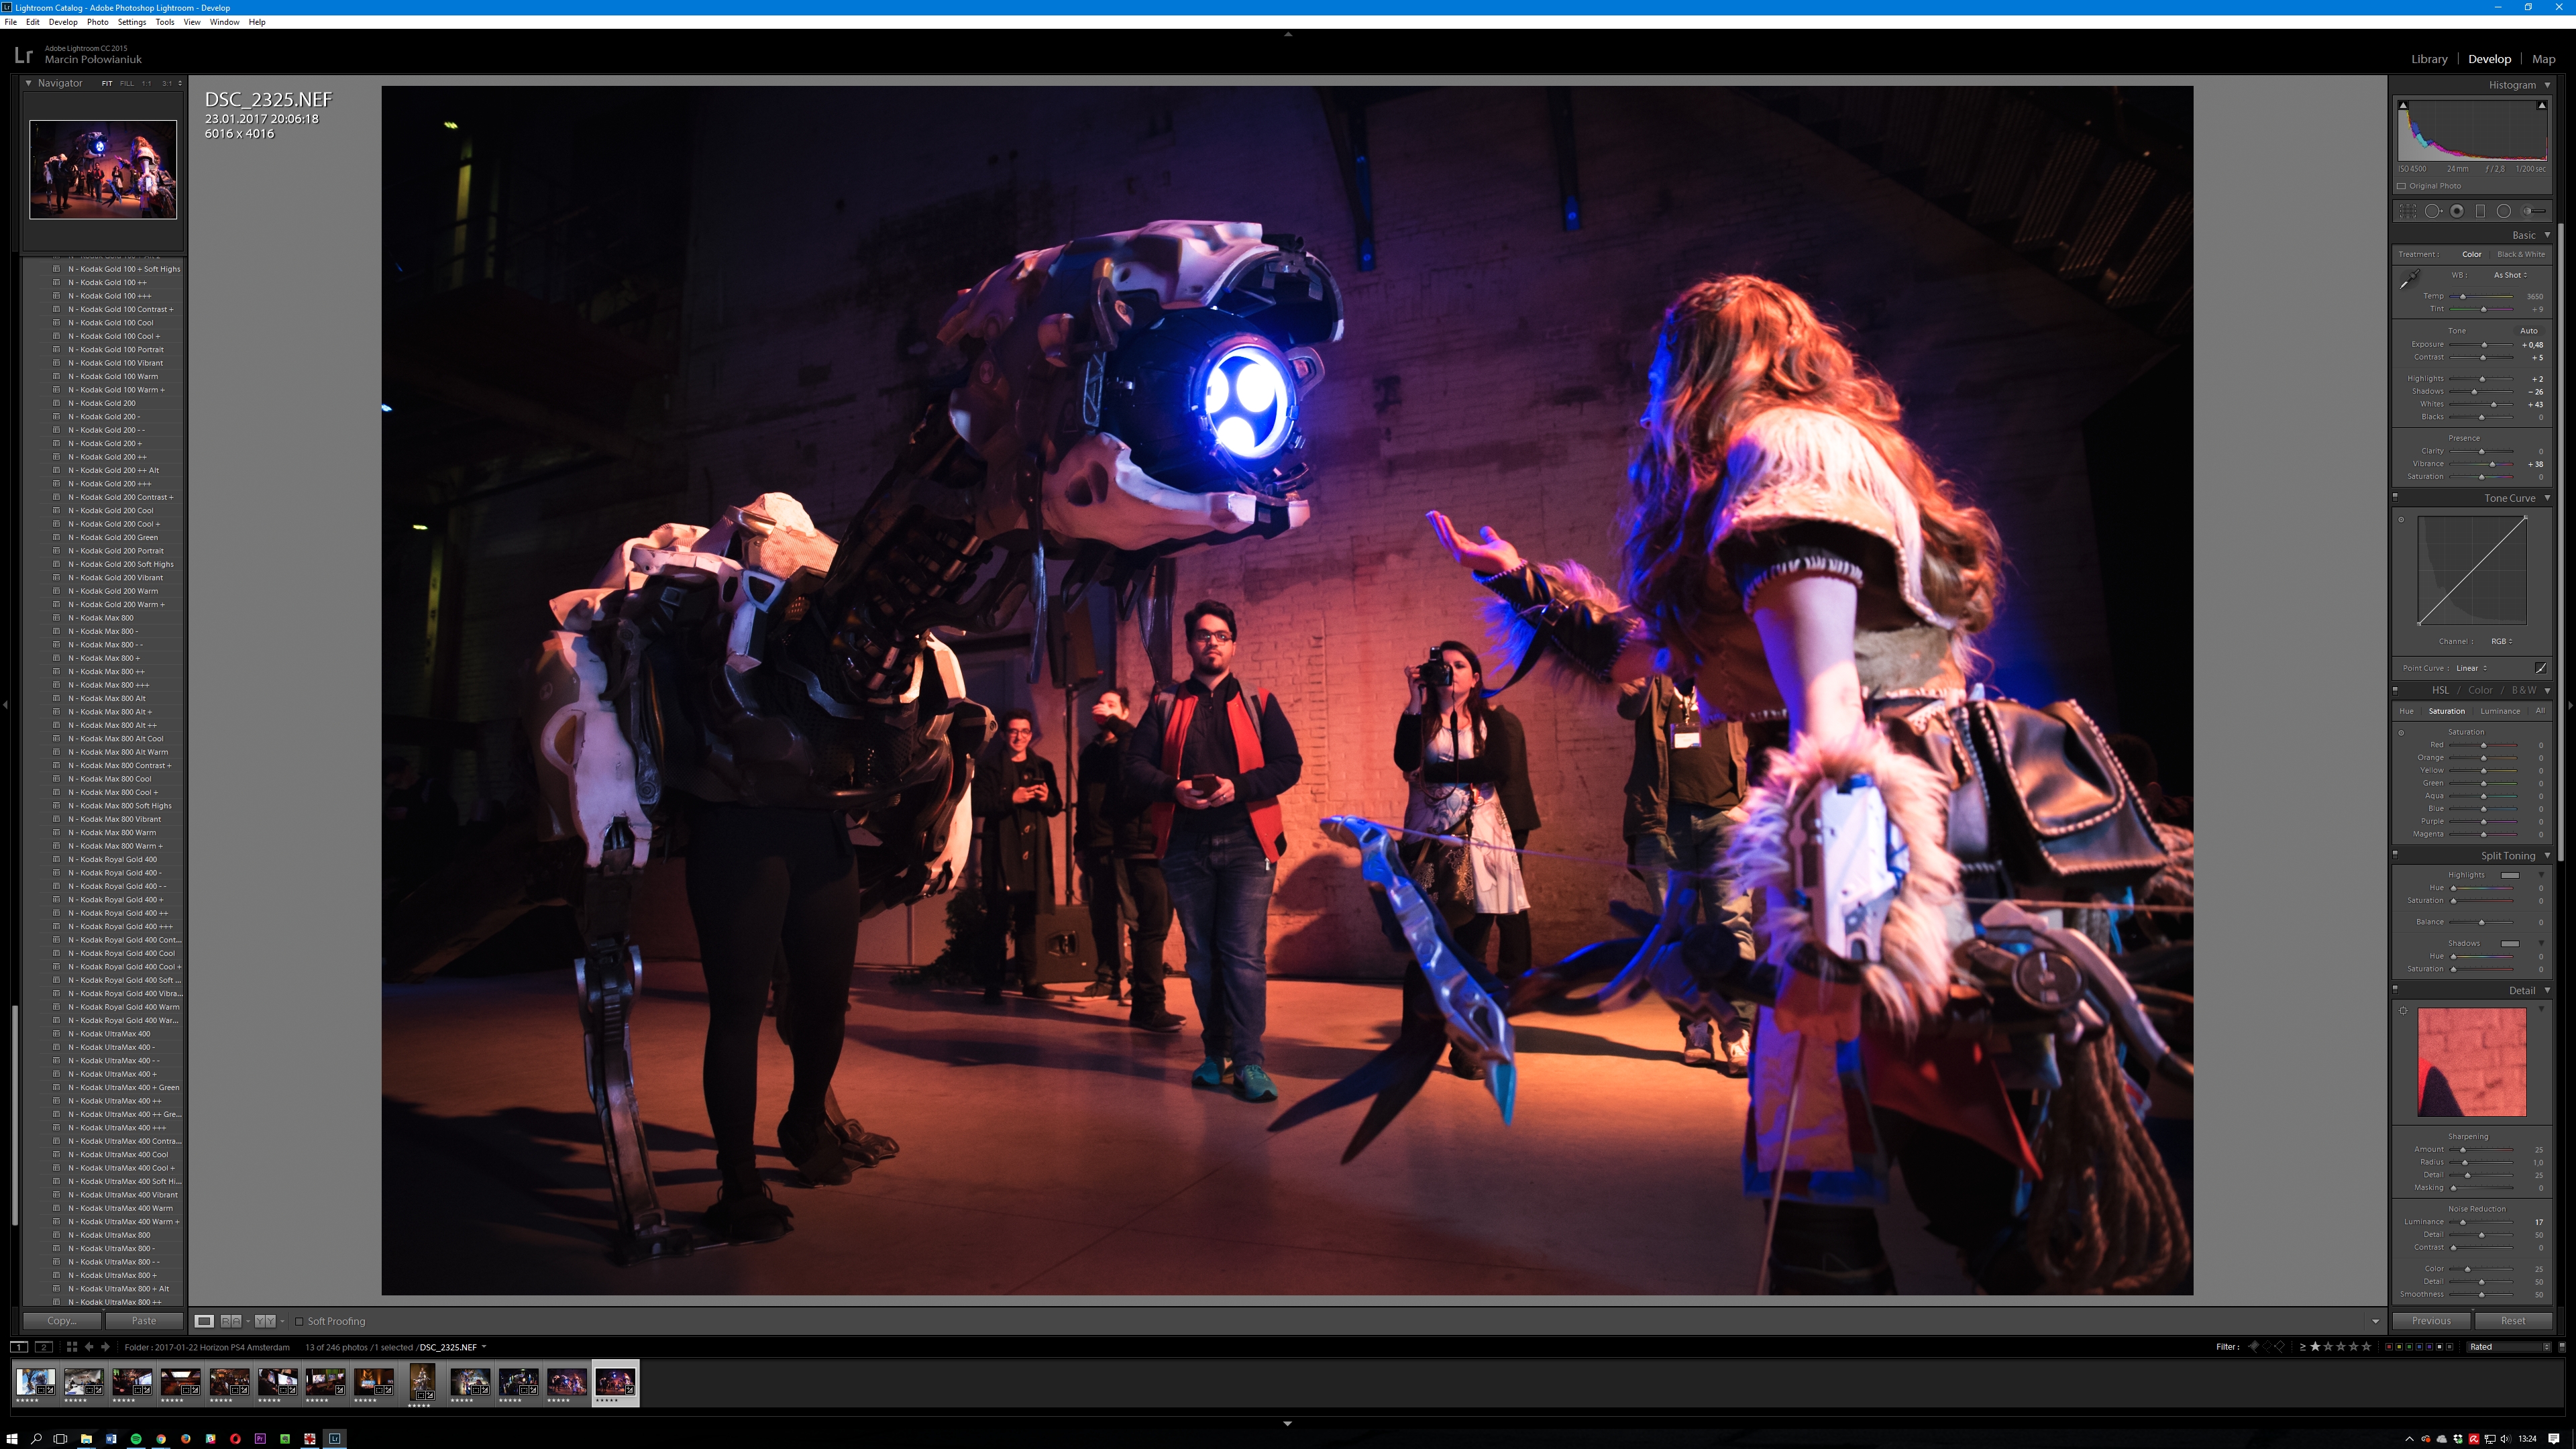Image resolution: width=2576 pixels, height=1449 pixels.
Task: Click the Detail zoom target picker icon
Action: [2403, 1011]
